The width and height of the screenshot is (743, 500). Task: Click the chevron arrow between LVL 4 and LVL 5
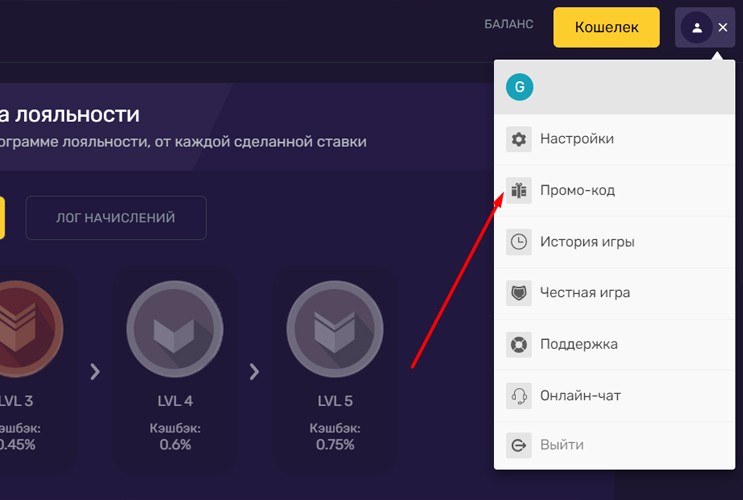[254, 372]
